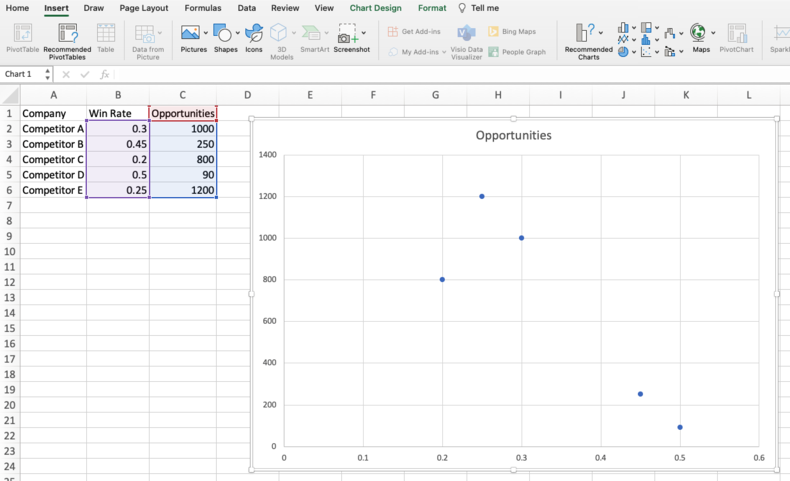Viewport: 790px width, 481px height.
Task: Select cell B3 containing 0.45
Action: point(117,144)
